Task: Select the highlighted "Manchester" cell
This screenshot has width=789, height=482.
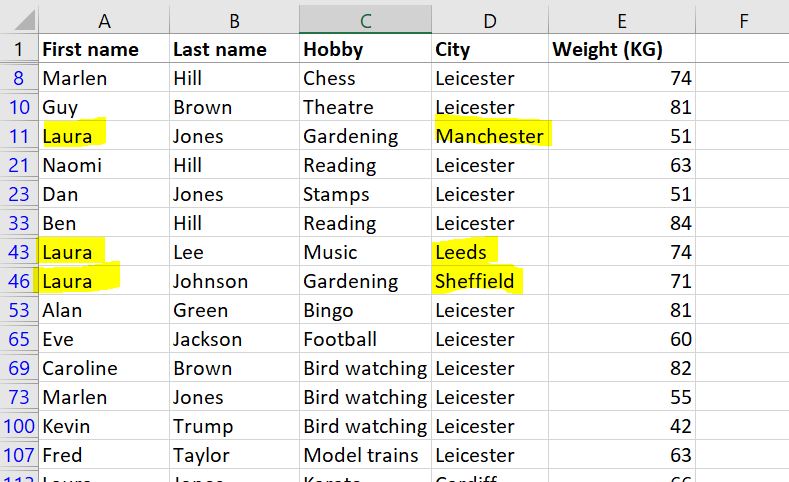Action: tap(489, 136)
